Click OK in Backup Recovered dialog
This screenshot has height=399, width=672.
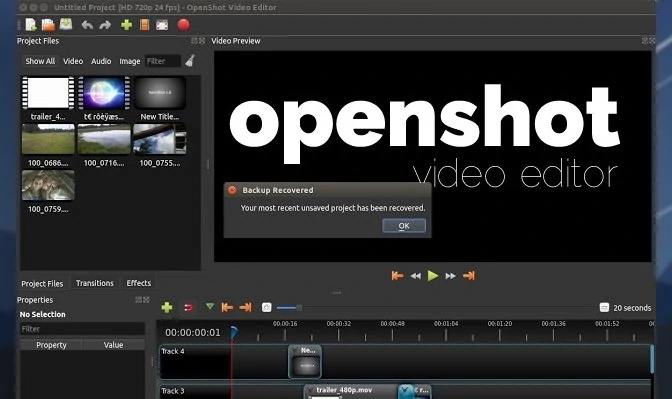(404, 226)
